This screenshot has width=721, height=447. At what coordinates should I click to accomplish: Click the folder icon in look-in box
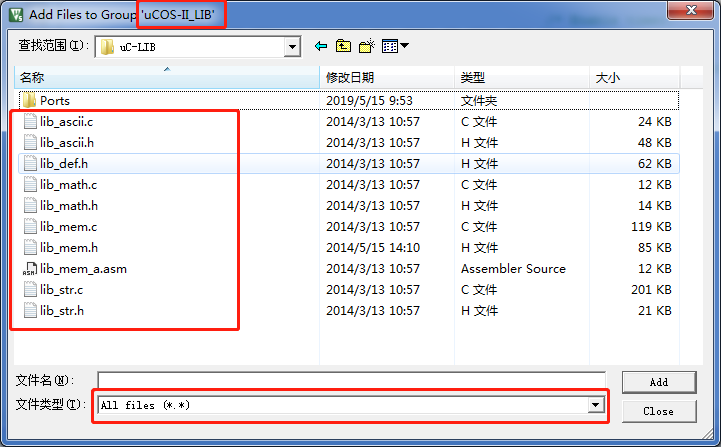[x=107, y=46]
